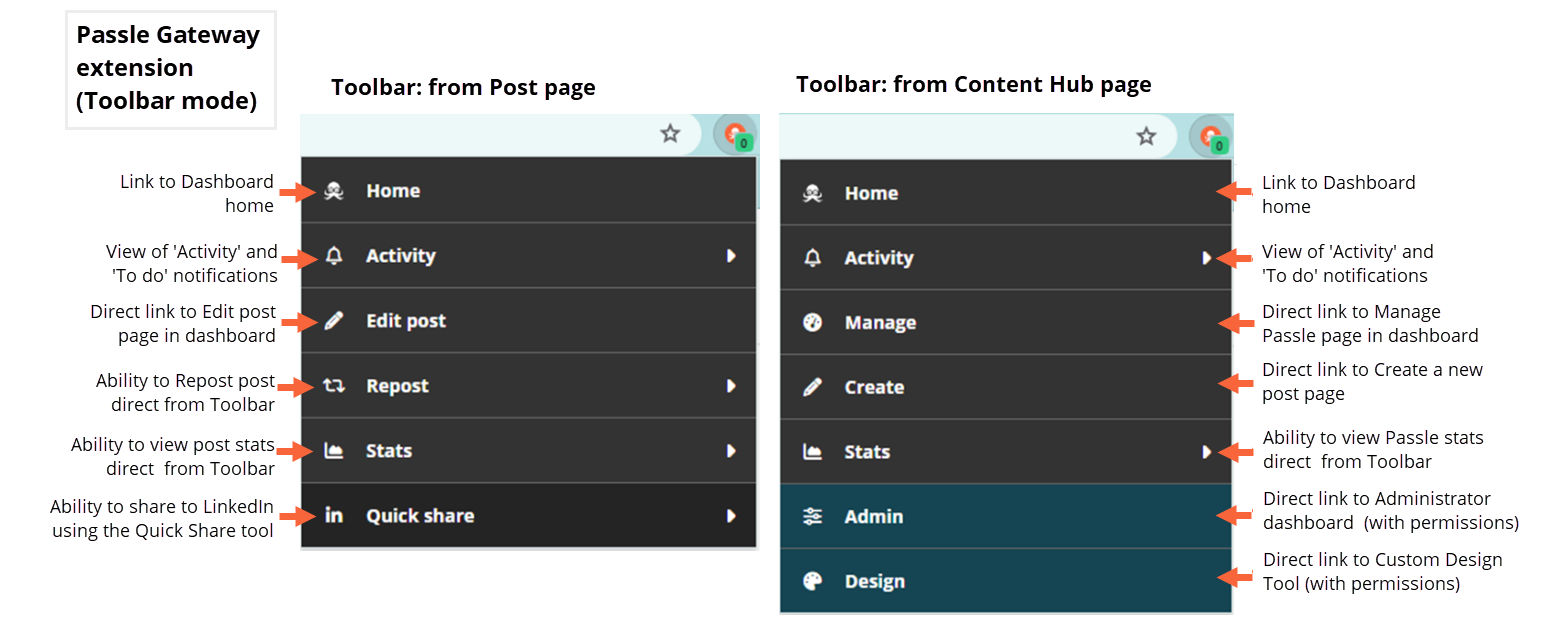
Task: Click 'Ability to view post stats' caption
Action: (173, 457)
